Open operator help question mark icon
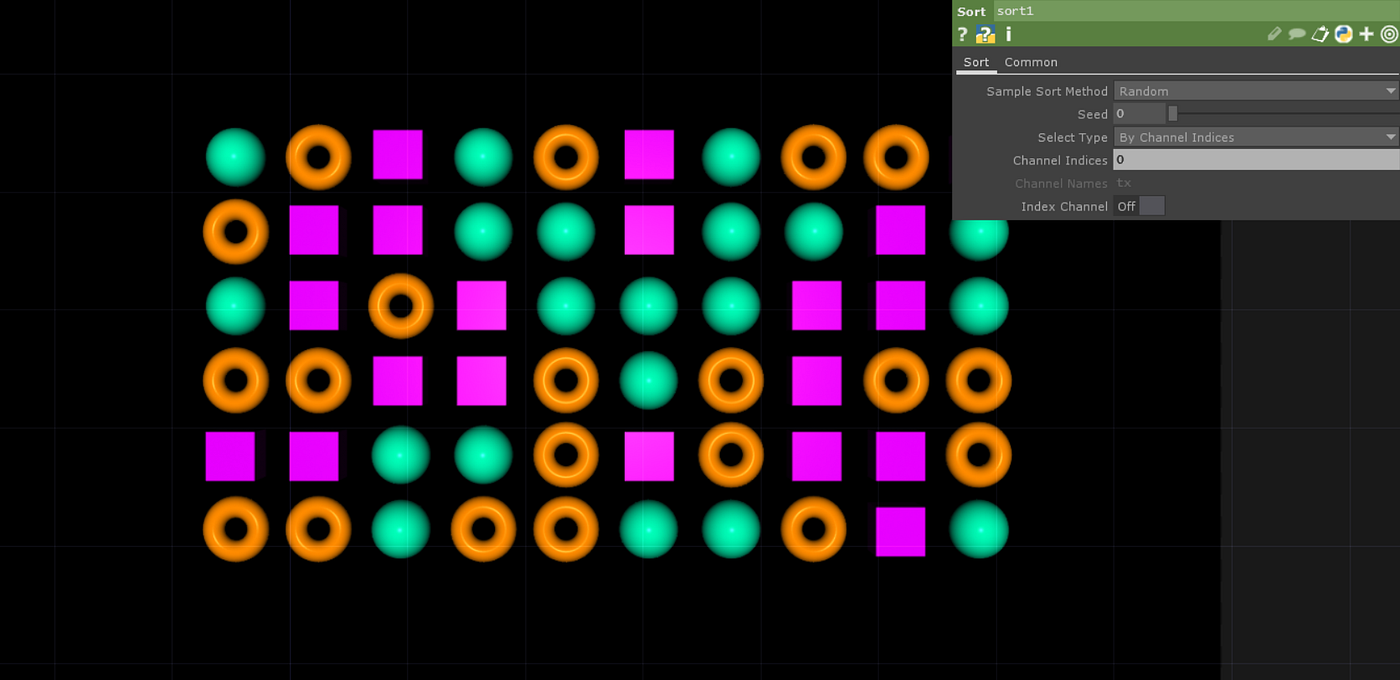The image size is (1400, 680). click(x=962, y=34)
